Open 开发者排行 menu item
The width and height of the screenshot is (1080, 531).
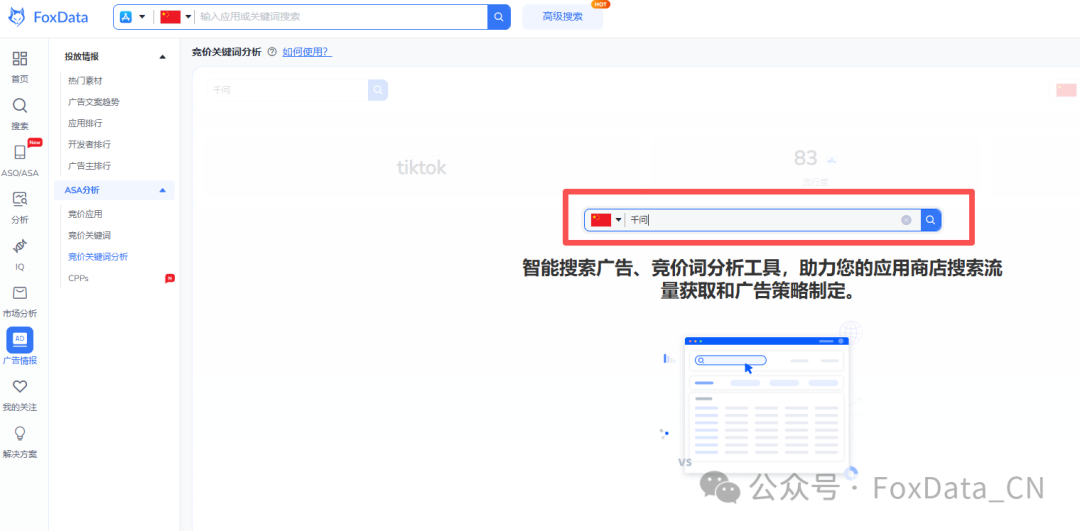pos(90,145)
